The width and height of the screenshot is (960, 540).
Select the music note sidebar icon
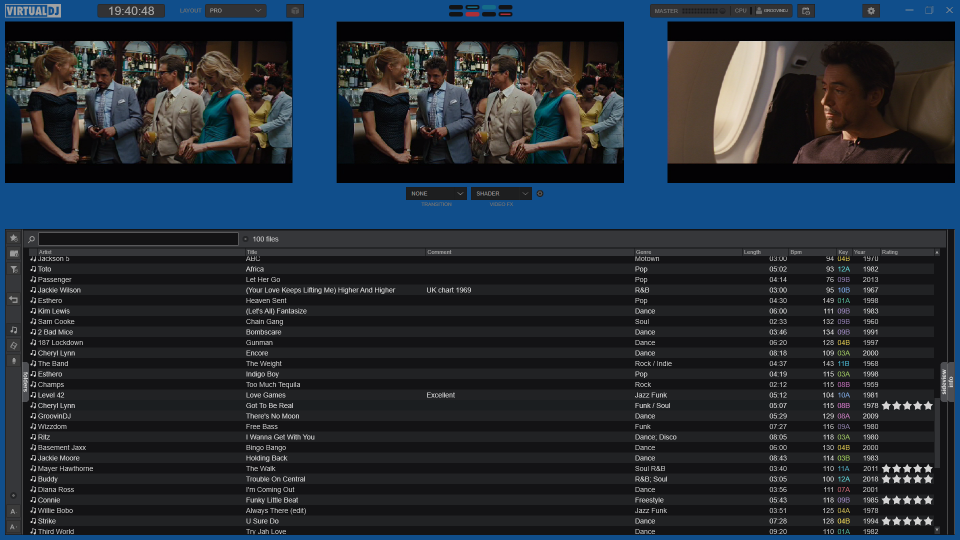(x=13, y=330)
